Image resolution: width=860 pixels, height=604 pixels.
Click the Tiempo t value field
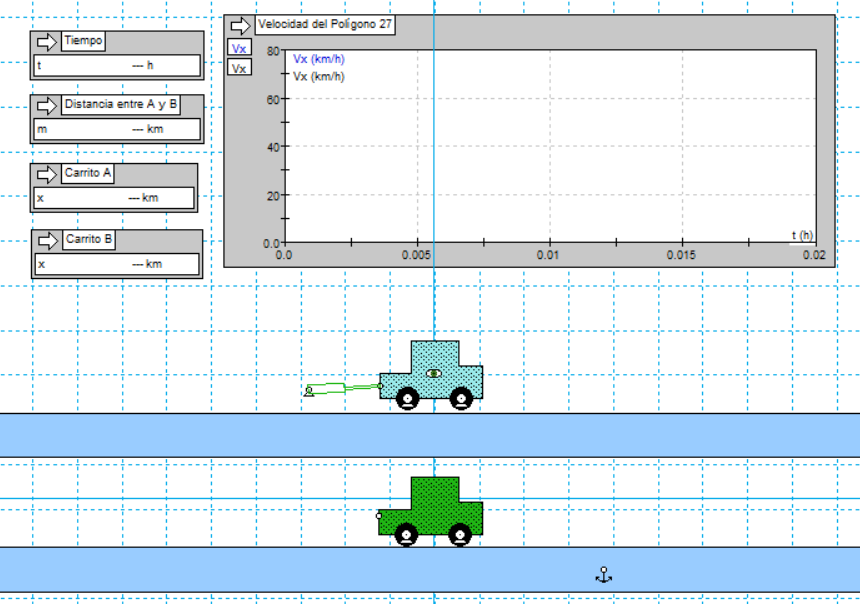point(117,66)
